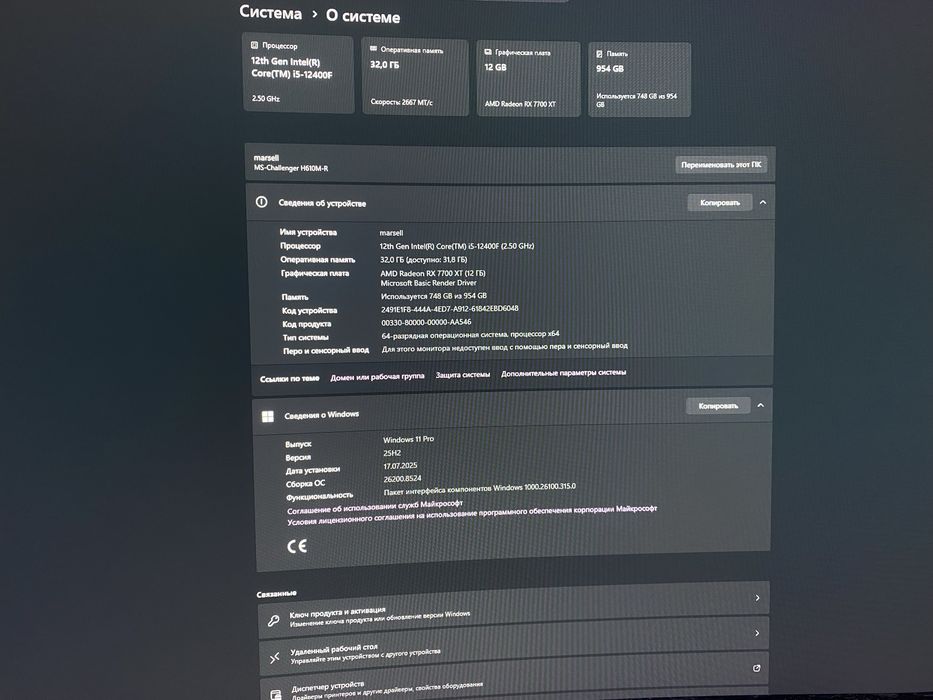
Task: Click the product code 00330-80000-00000-AA546
Action: tap(426, 322)
